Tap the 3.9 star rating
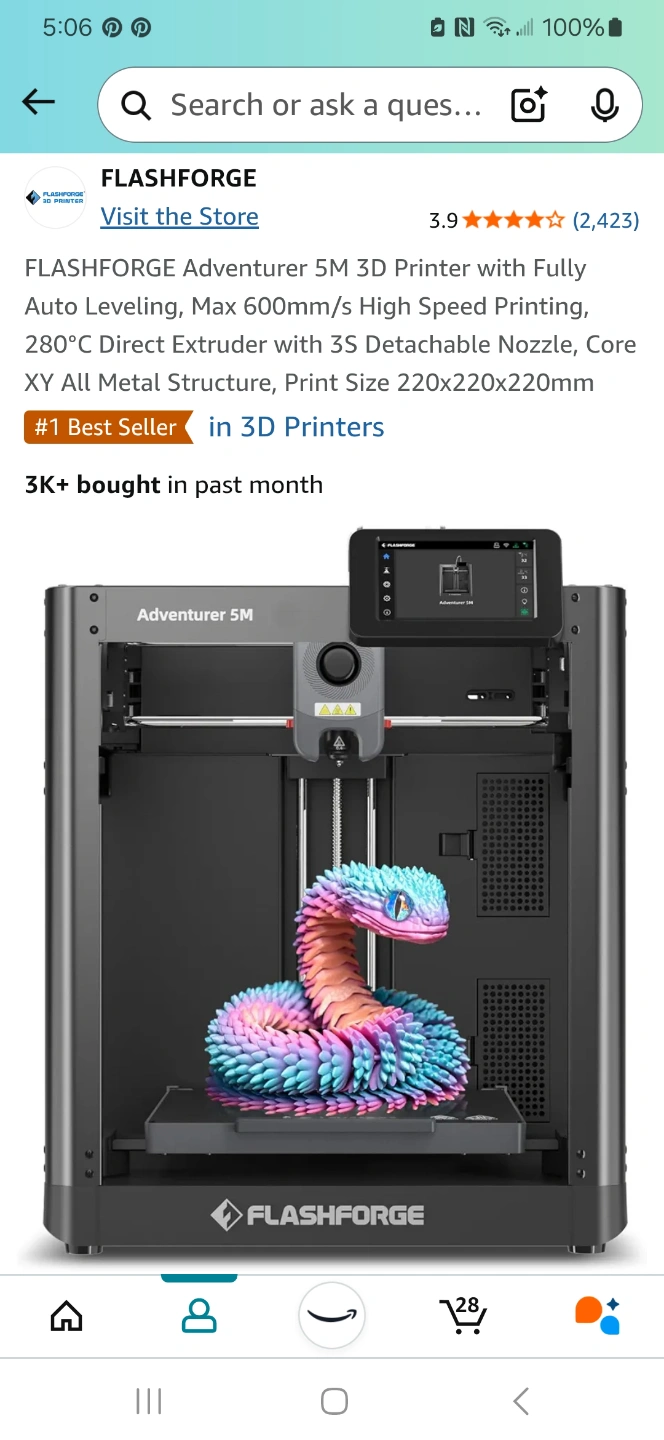The height and width of the screenshot is (1440, 664). (x=497, y=220)
